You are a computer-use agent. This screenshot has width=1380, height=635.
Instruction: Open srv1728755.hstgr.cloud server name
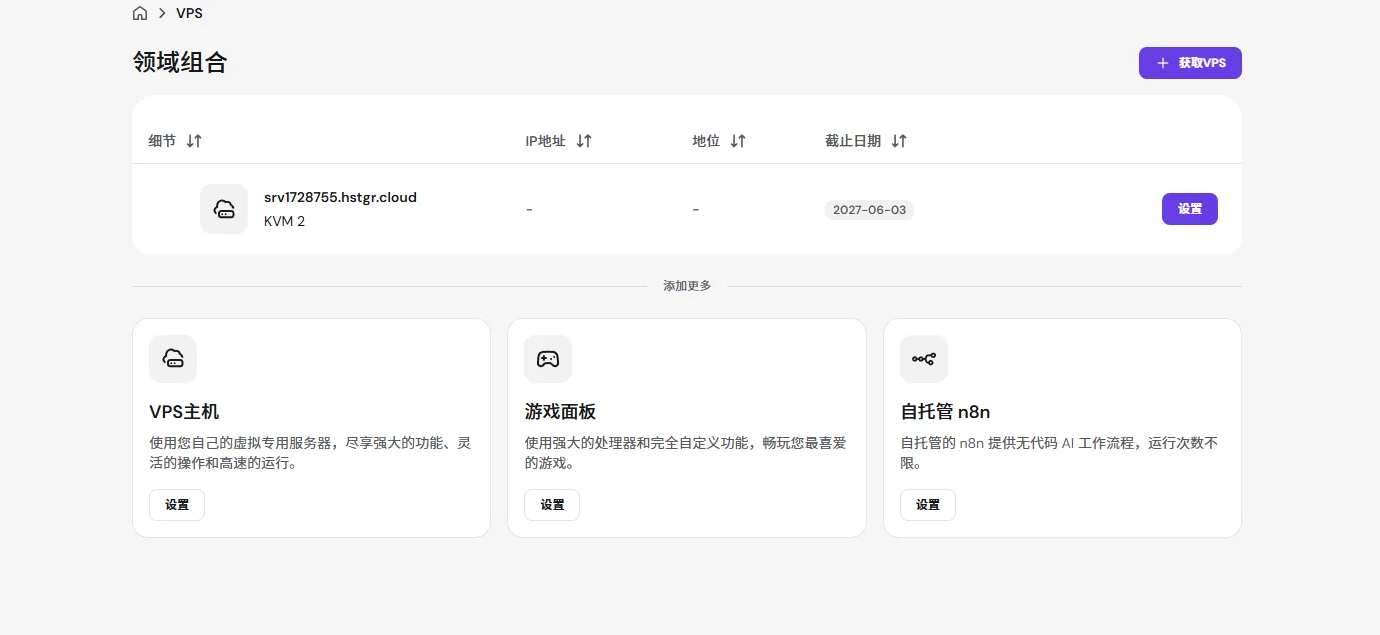pyautogui.click(x=340, y=197)
